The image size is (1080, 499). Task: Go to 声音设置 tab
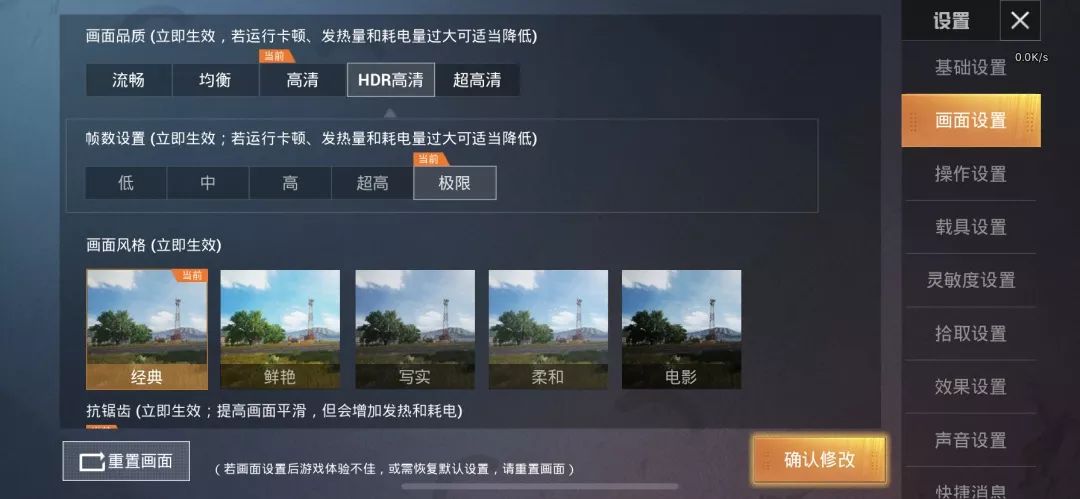click(x=970, y=440)
